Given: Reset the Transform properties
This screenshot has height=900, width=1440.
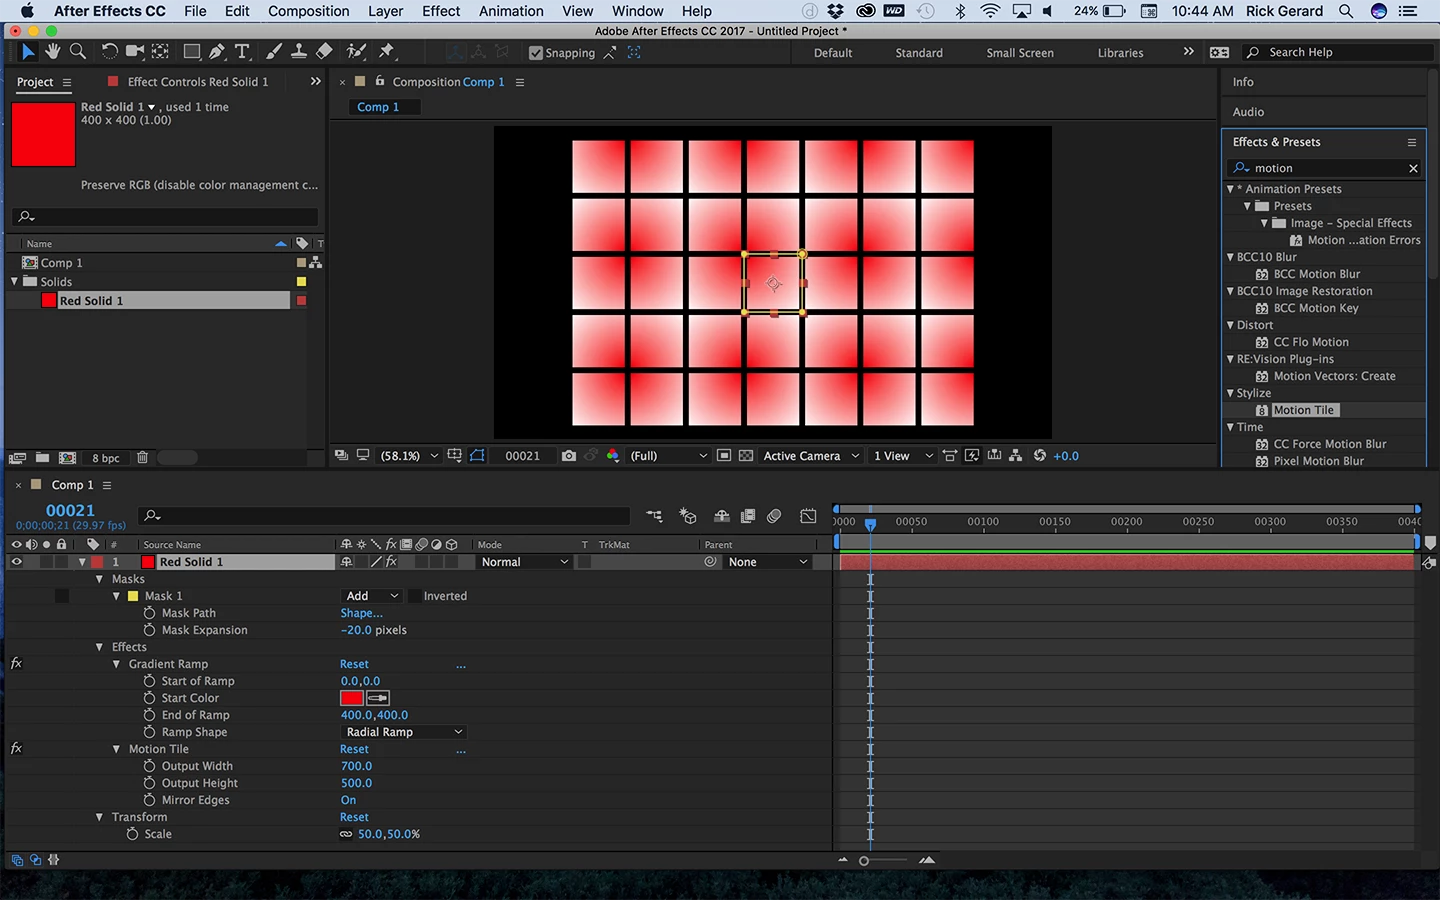Looking at the screenshot, I should point(354,817).
